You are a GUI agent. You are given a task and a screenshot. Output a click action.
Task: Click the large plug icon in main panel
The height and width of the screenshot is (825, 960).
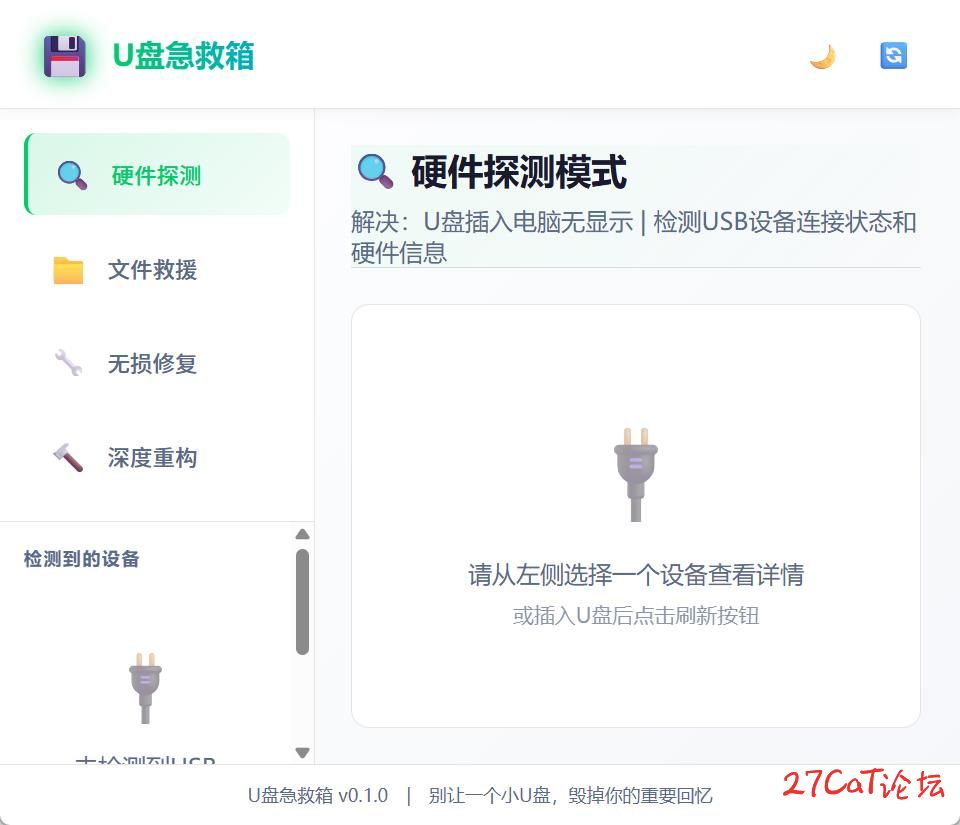tap(636, 473)
